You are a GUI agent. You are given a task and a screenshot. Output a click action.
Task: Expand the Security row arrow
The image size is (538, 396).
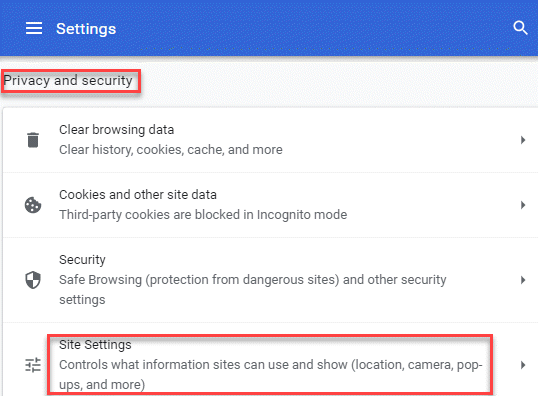[523, 280]
